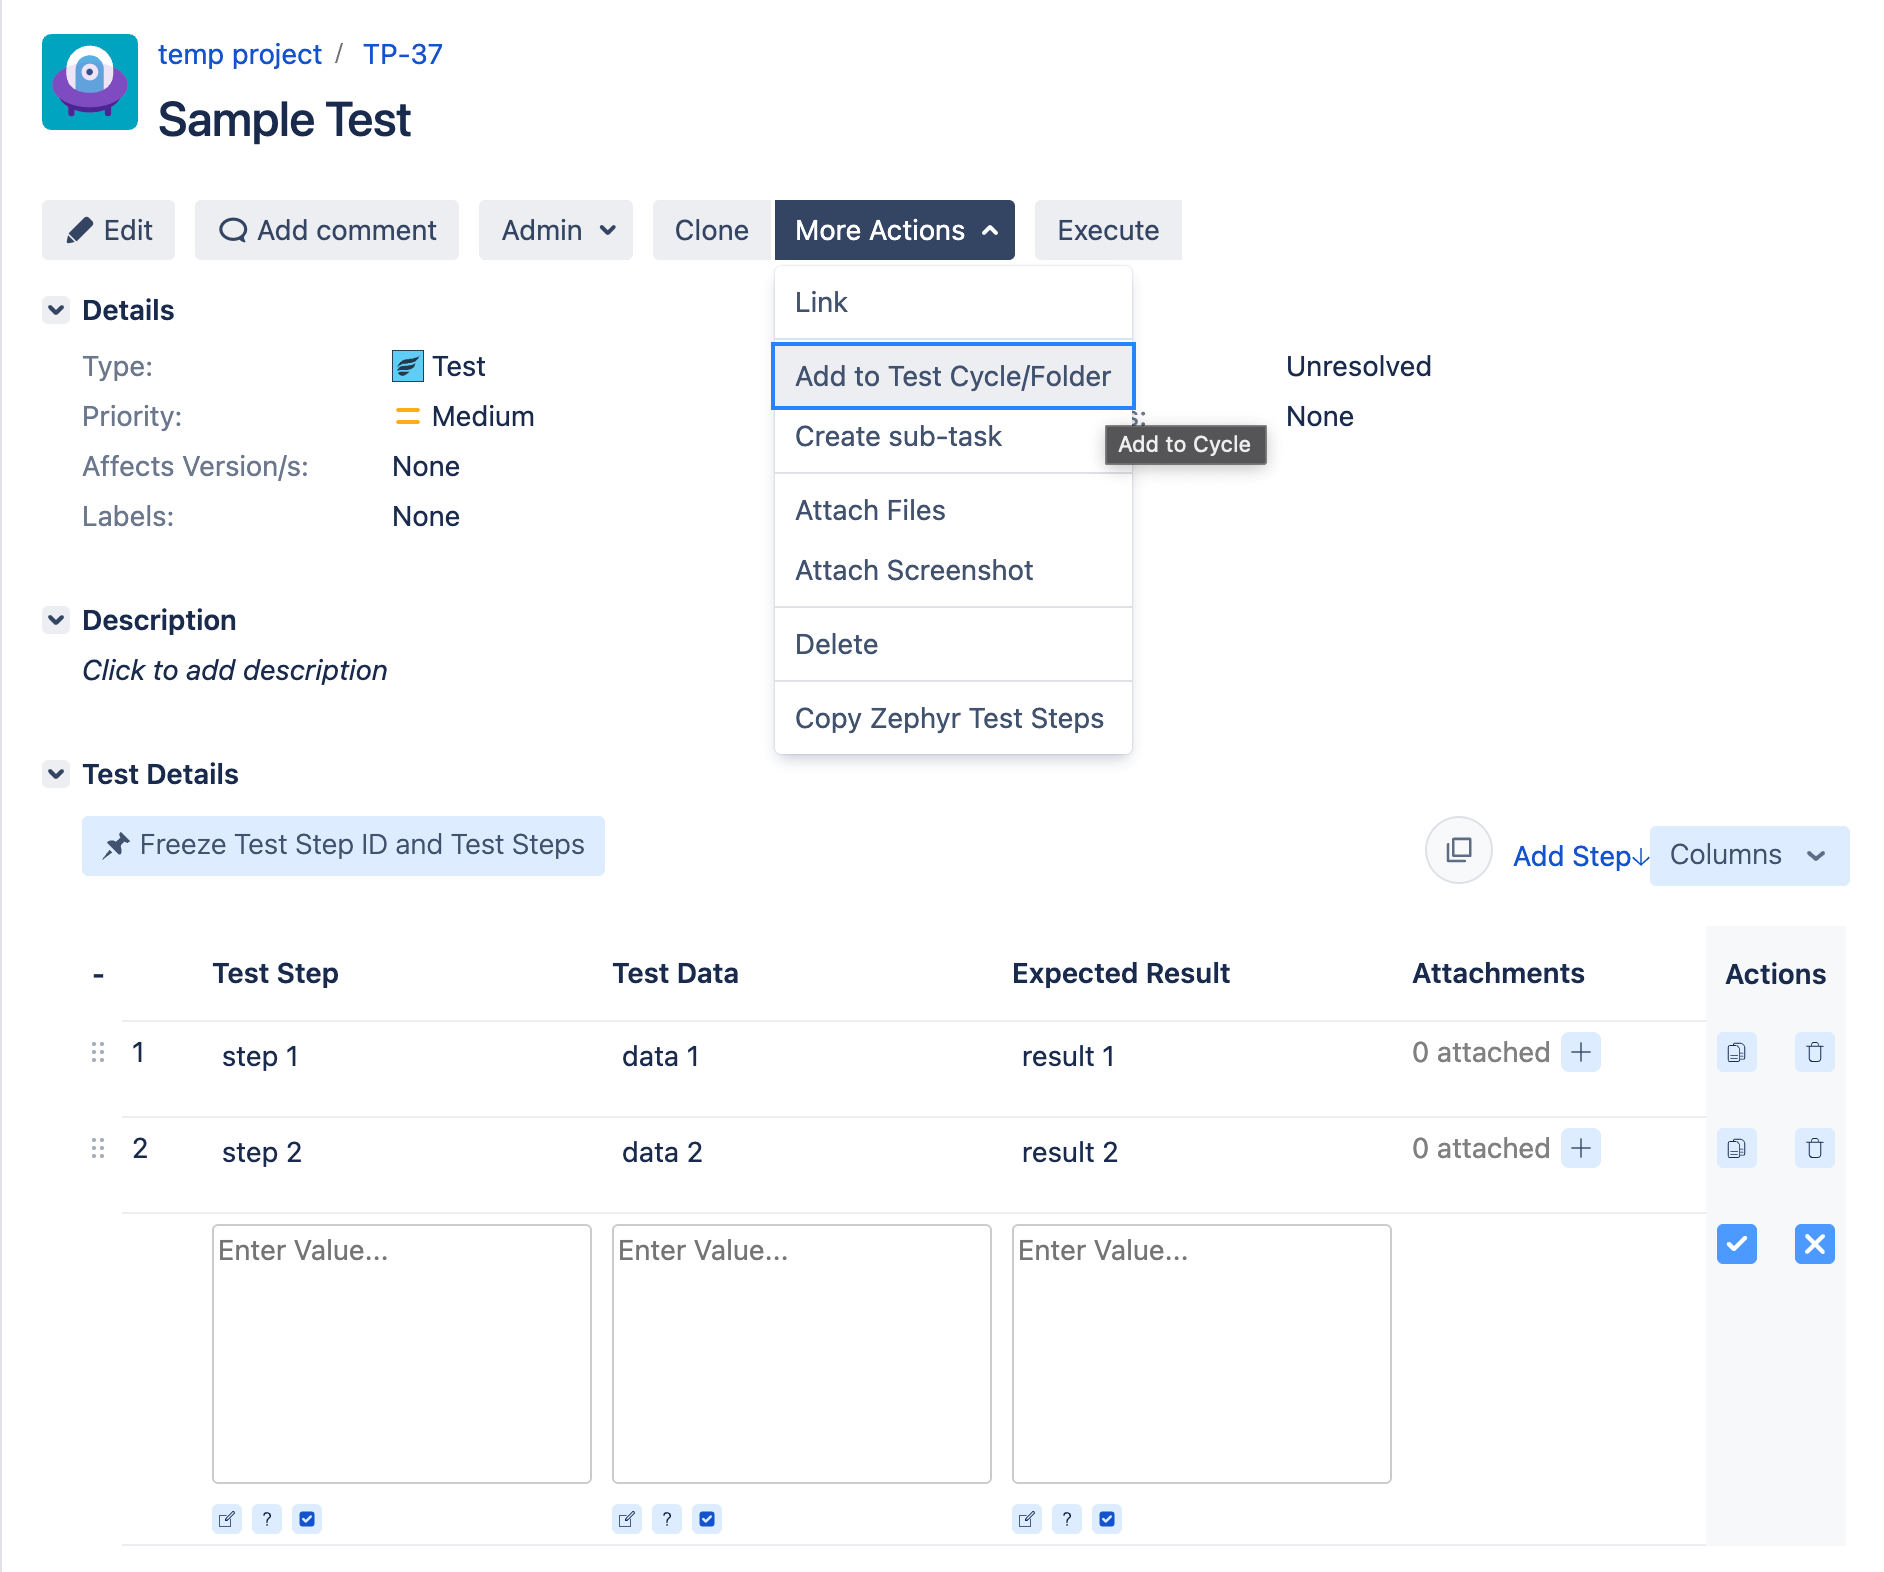Select Add to Test Cycle/Folder menu option

[x=952, y=376]
